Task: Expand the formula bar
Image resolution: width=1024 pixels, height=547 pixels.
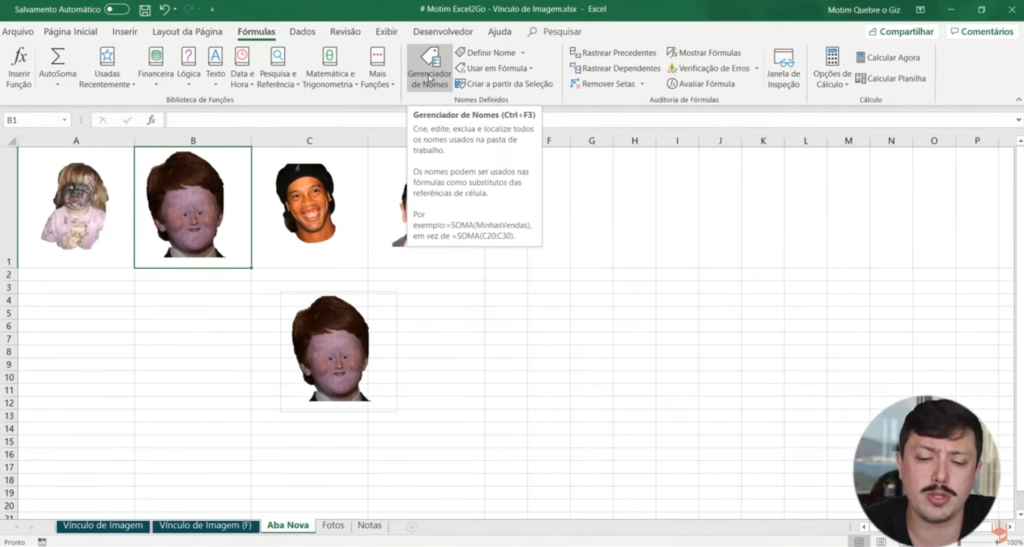Action: [1018, 120]
